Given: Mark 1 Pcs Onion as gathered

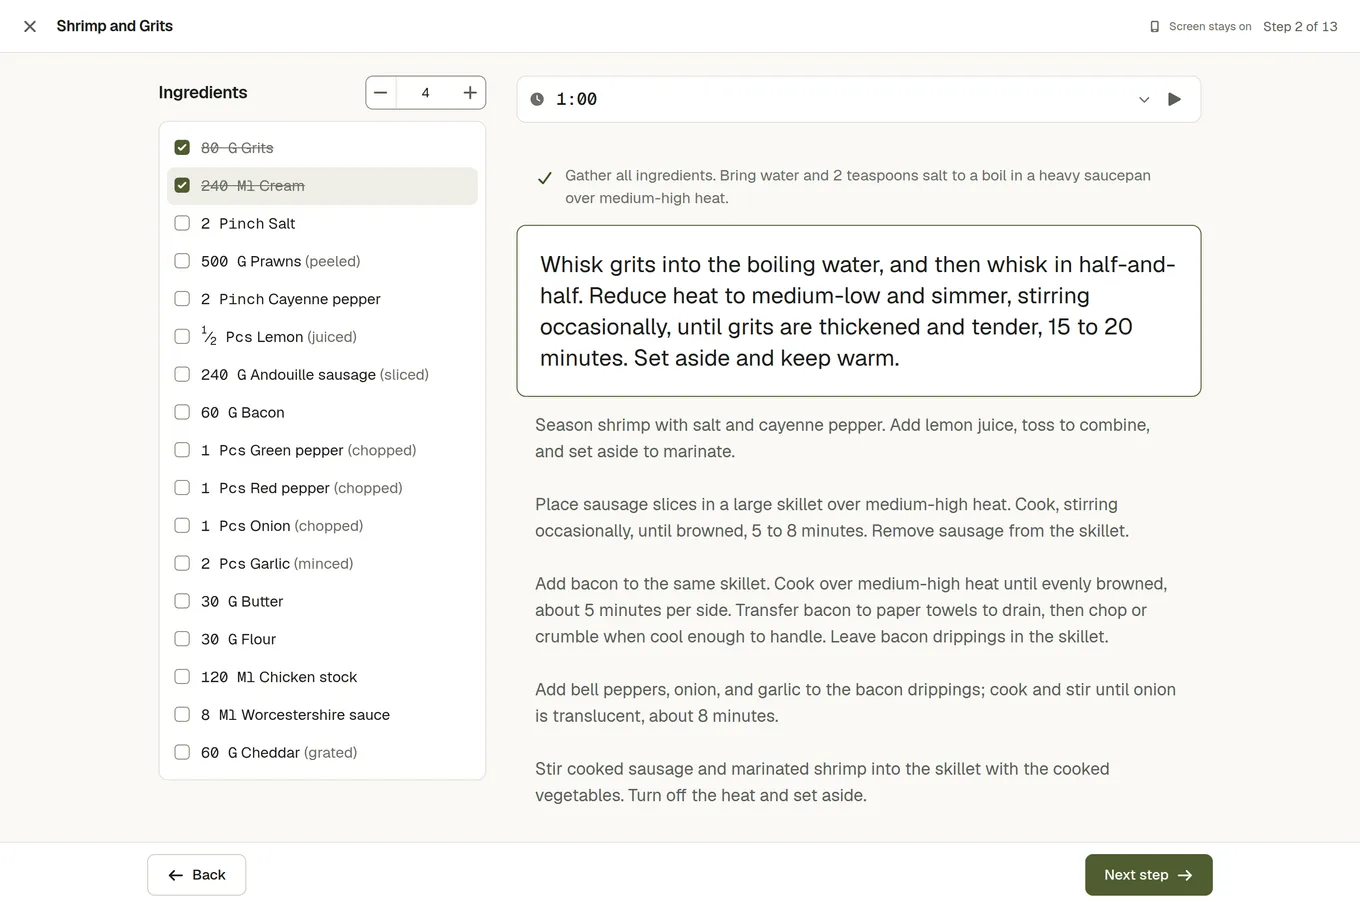Looking at the screenshot, I should coord(182,526).
